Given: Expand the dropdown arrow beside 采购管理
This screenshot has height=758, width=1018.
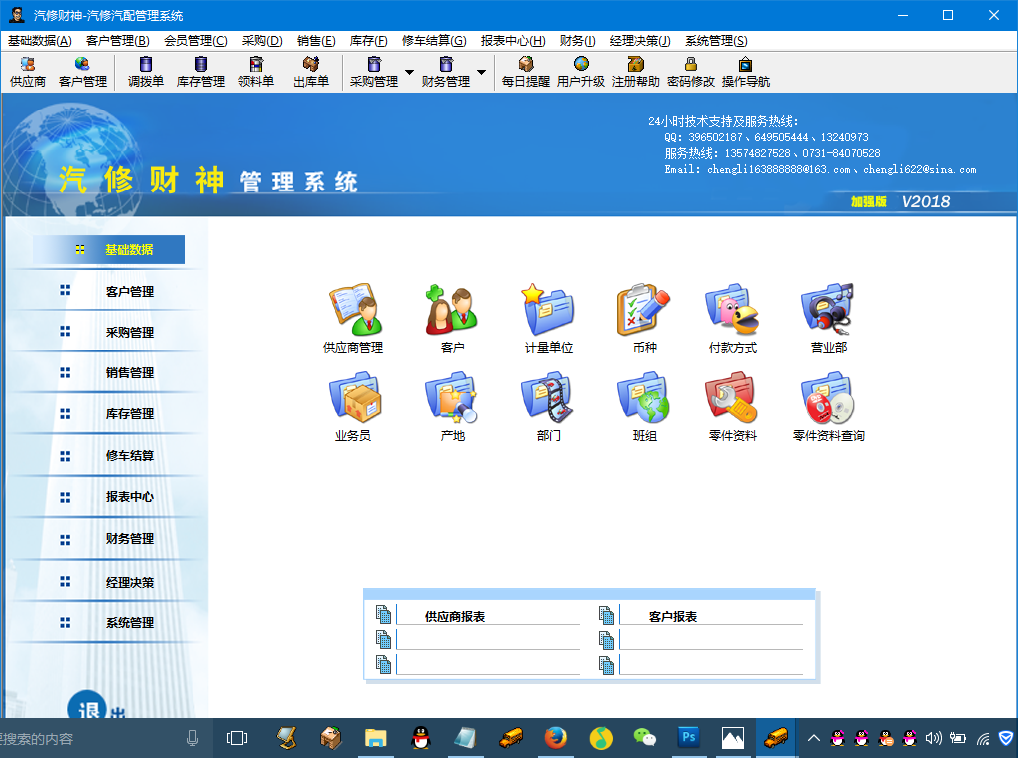Looking at the screenshot, I should (410, 72).
